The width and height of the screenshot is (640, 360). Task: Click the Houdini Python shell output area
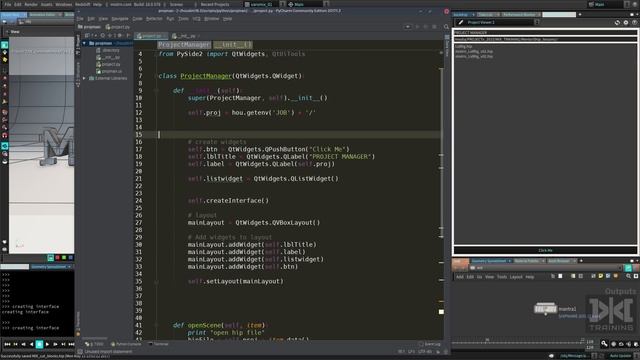click(x=37, y=304)
